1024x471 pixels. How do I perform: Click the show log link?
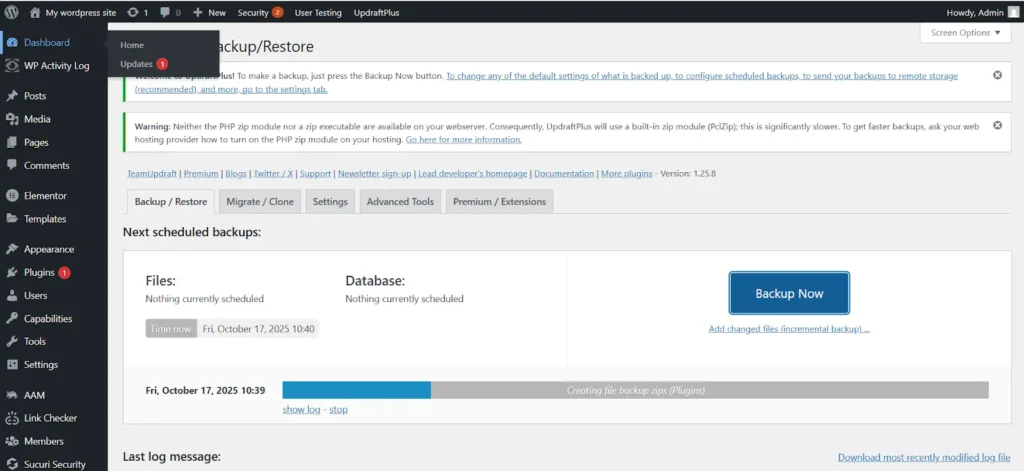301,409
